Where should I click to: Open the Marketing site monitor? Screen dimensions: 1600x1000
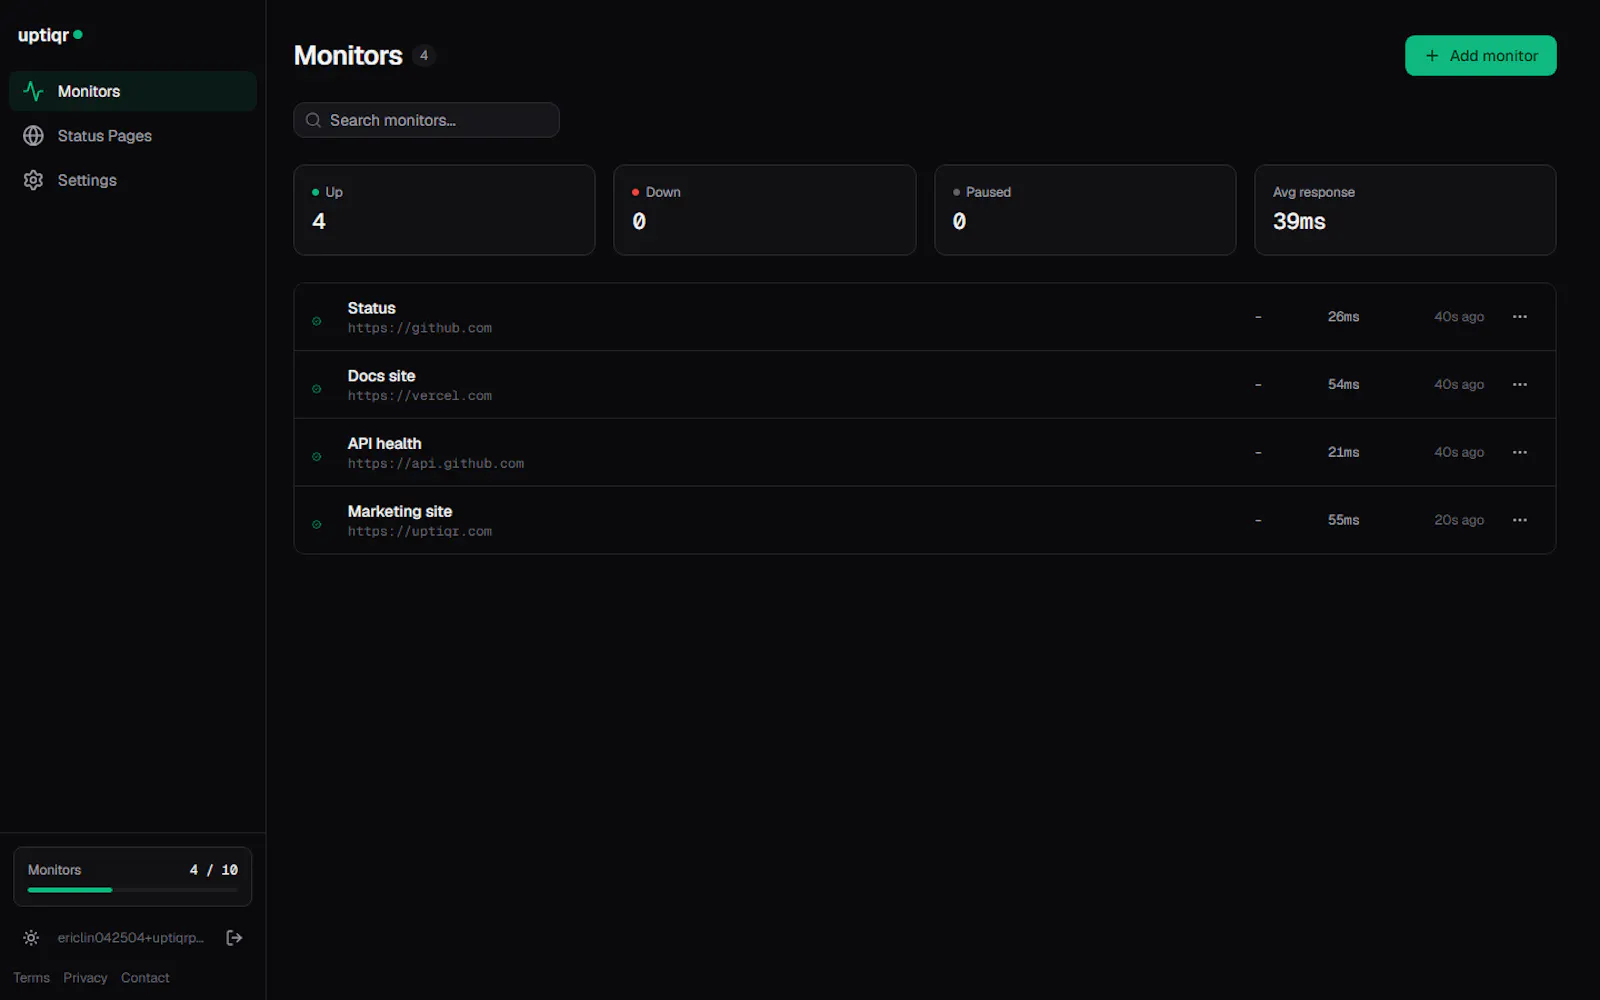925,521
